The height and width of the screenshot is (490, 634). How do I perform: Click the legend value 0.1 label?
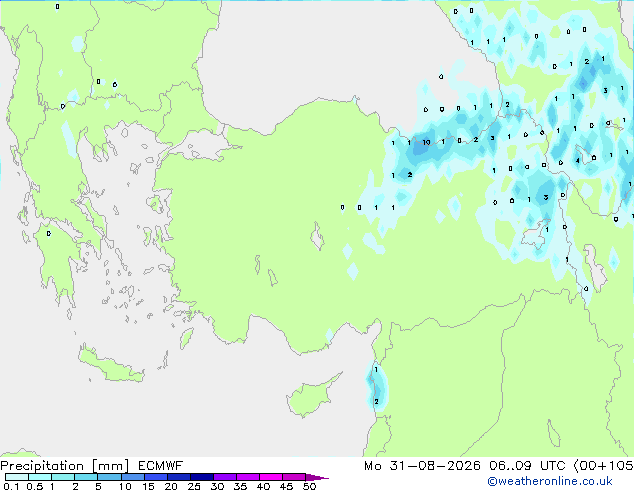pos(11,486)
